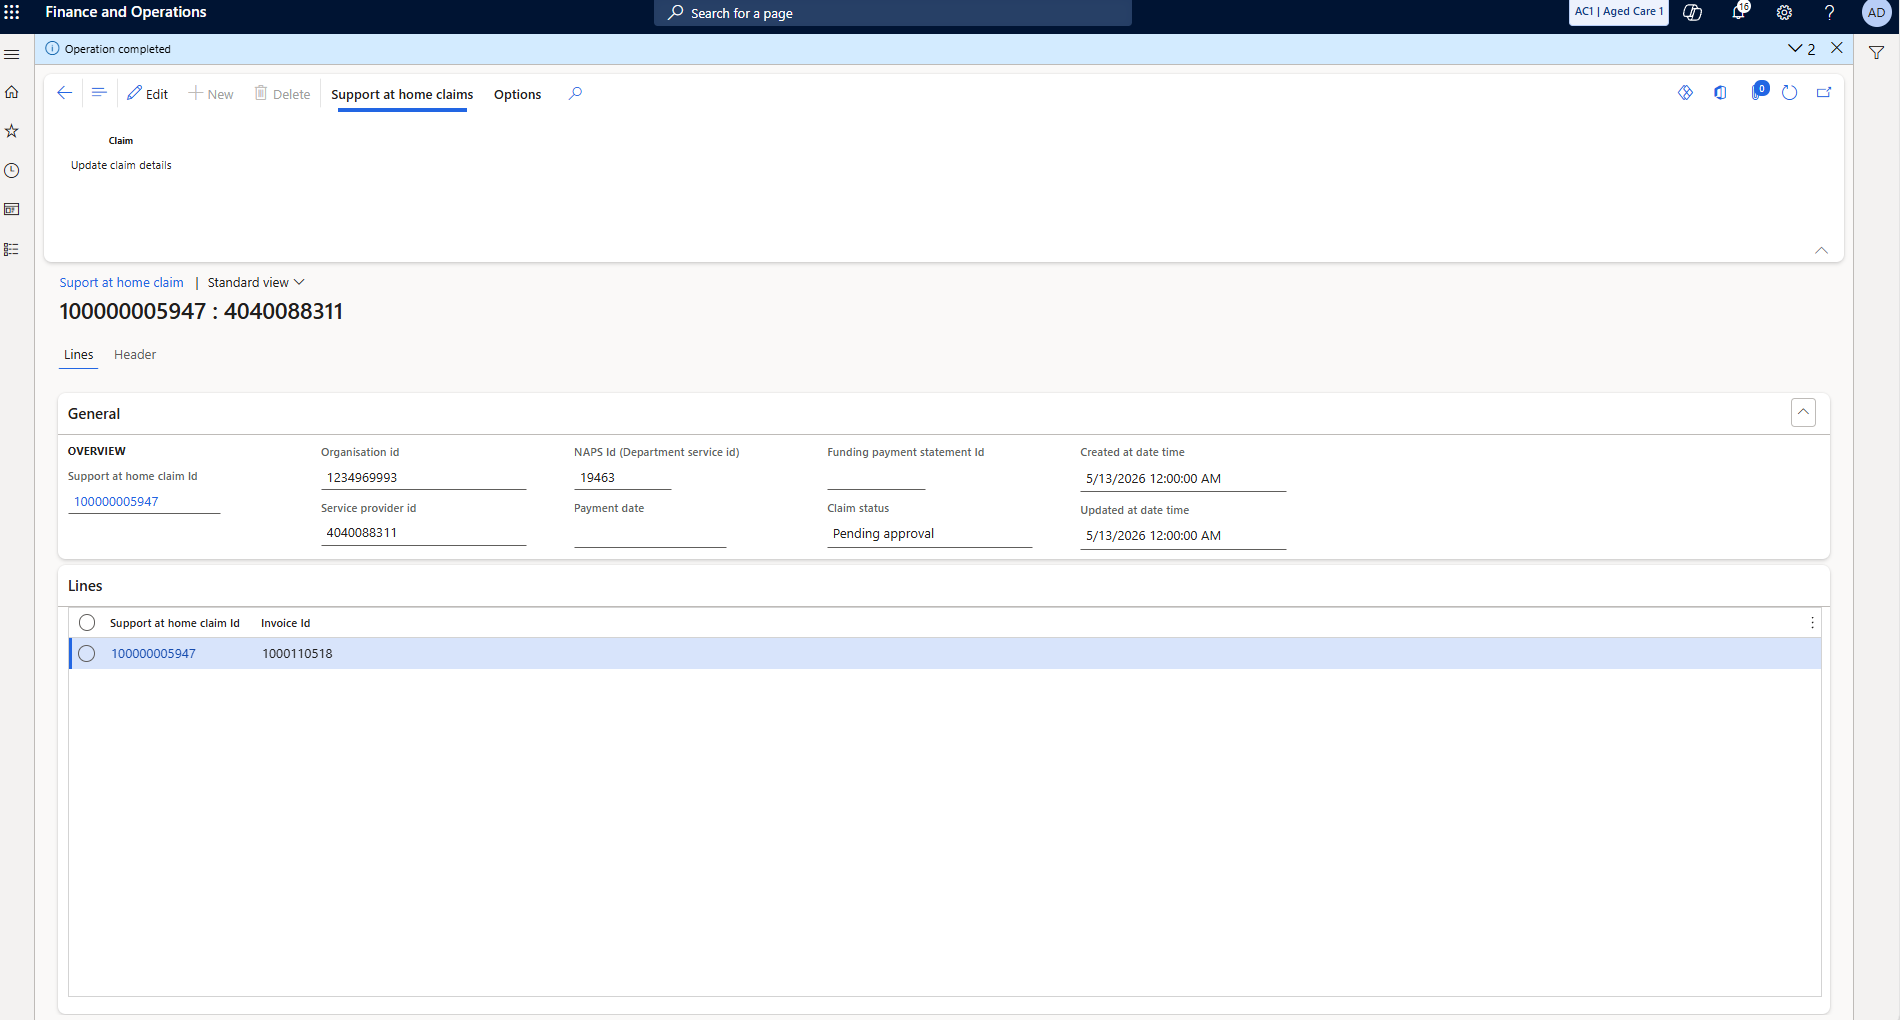Click NAPS Id field 19463

tap(622, 478)
